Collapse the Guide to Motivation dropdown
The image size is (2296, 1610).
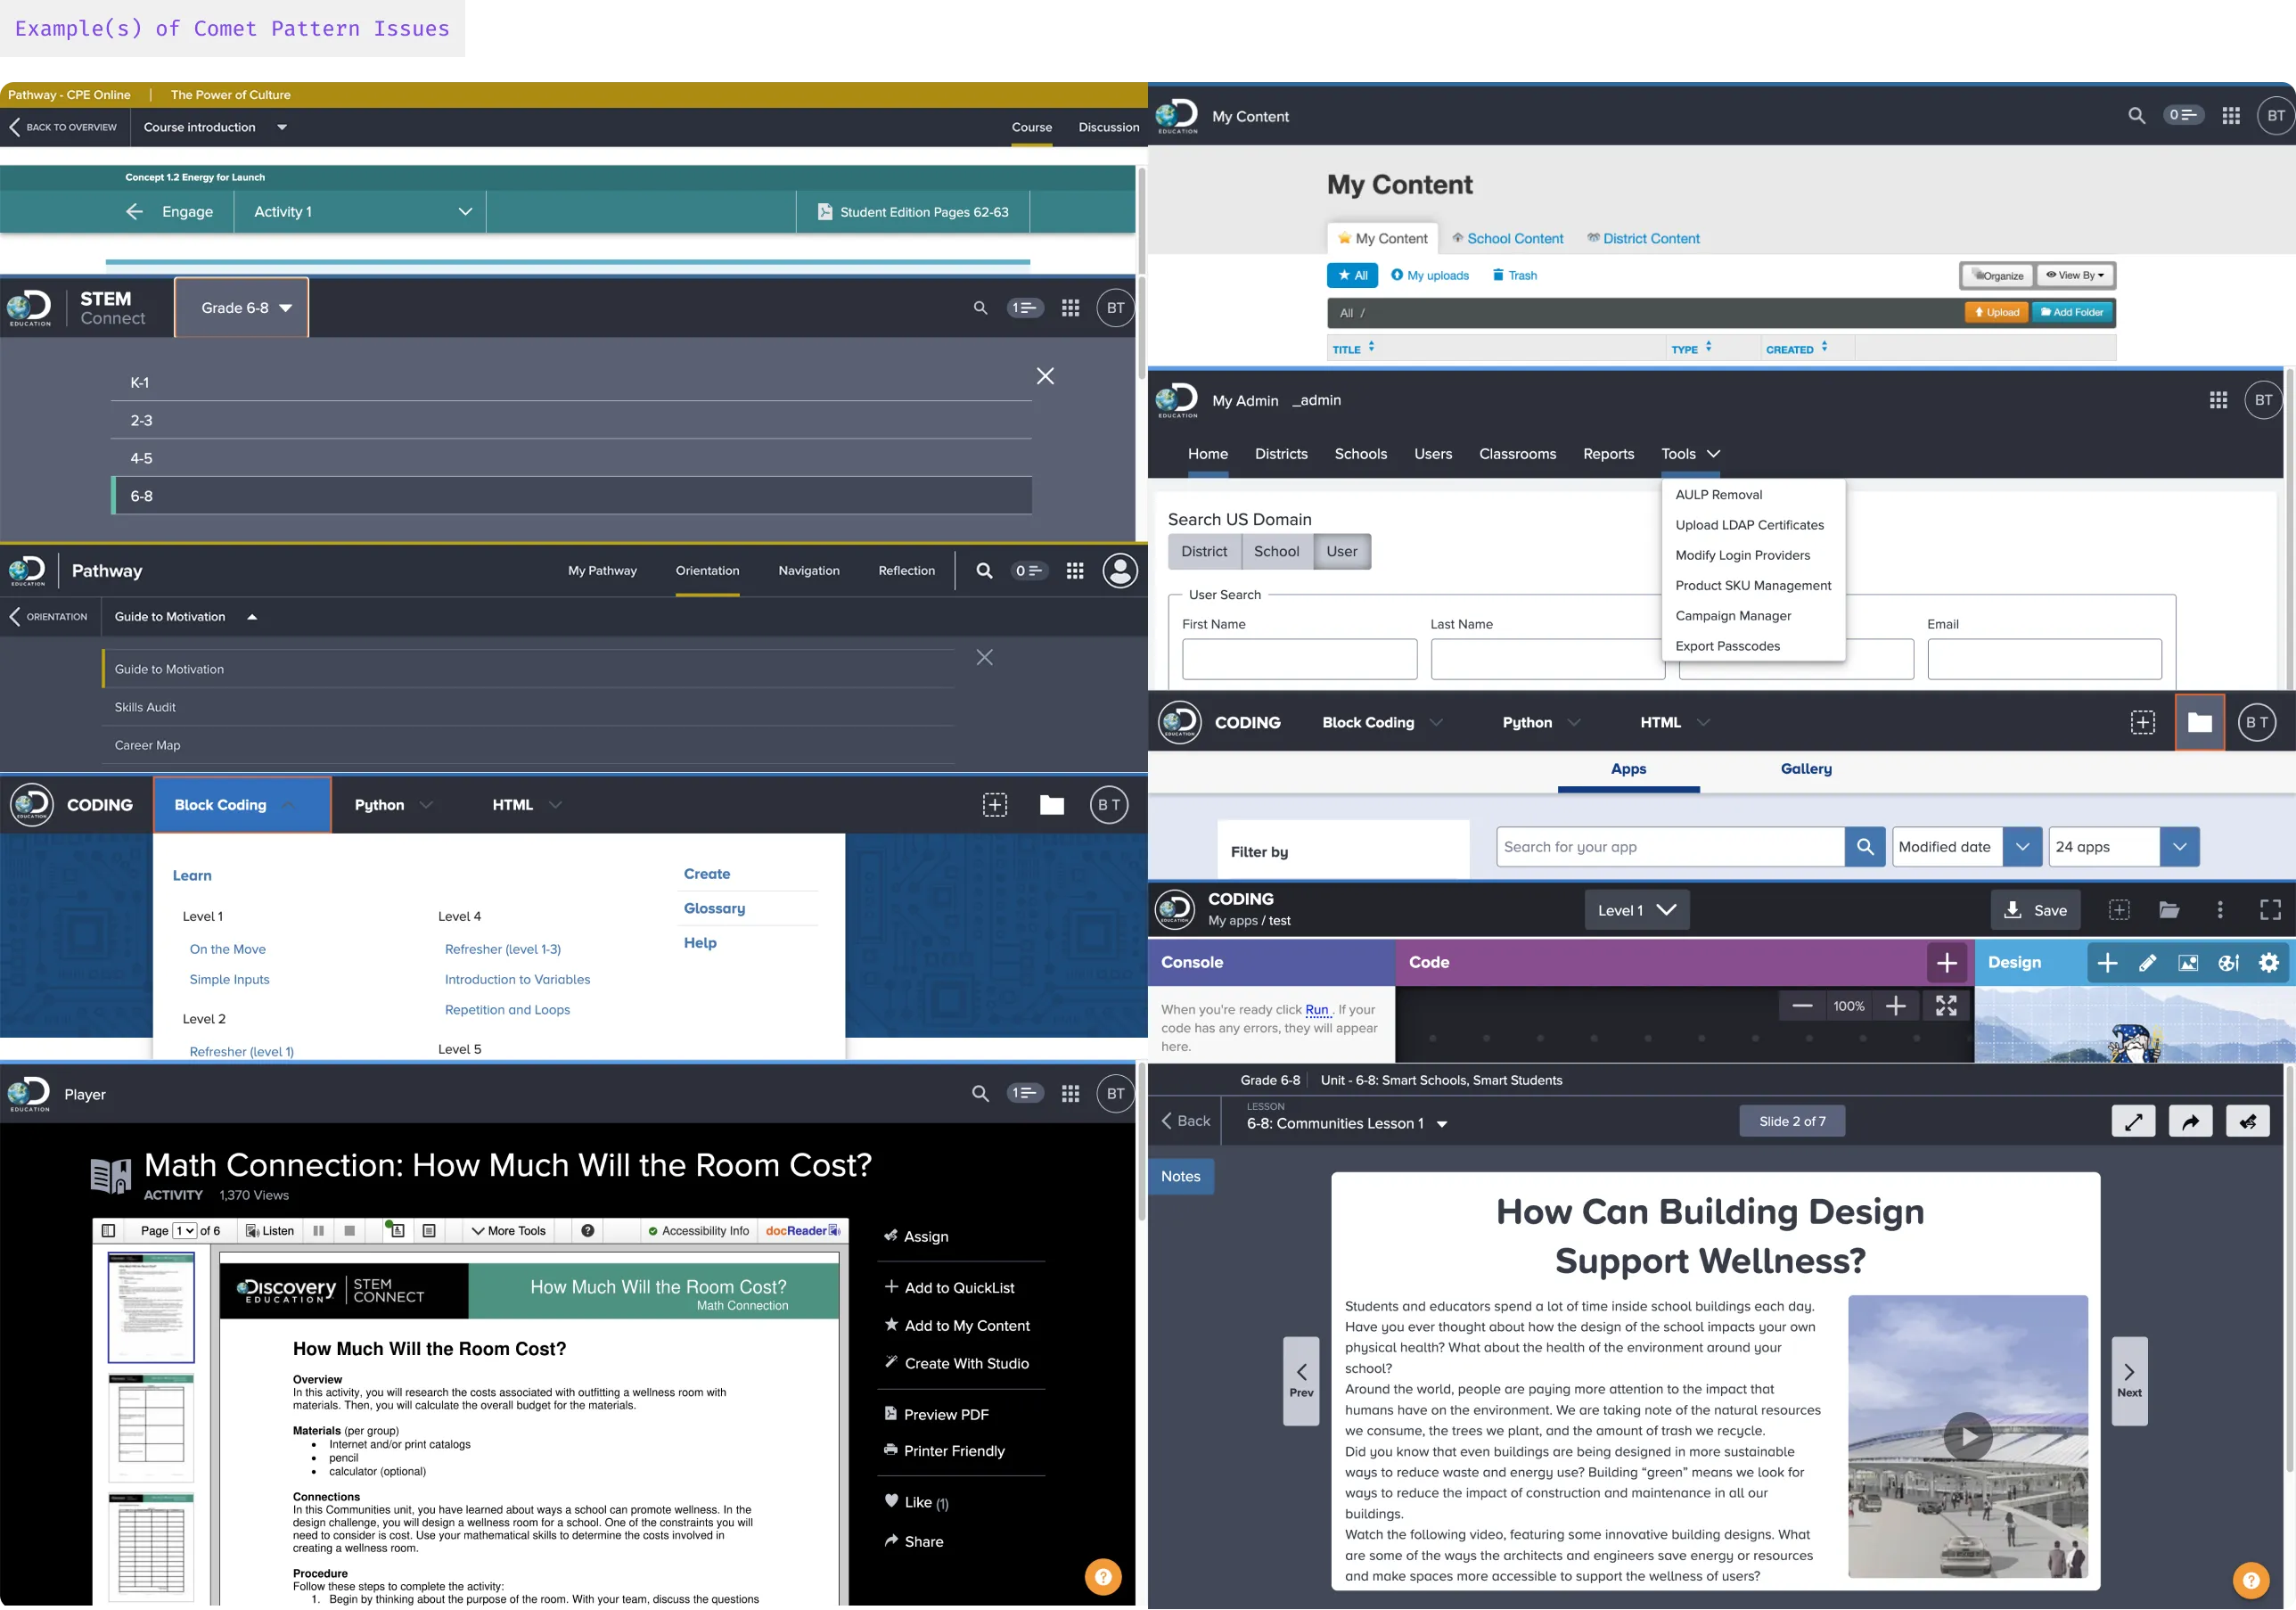click(252, 617)
